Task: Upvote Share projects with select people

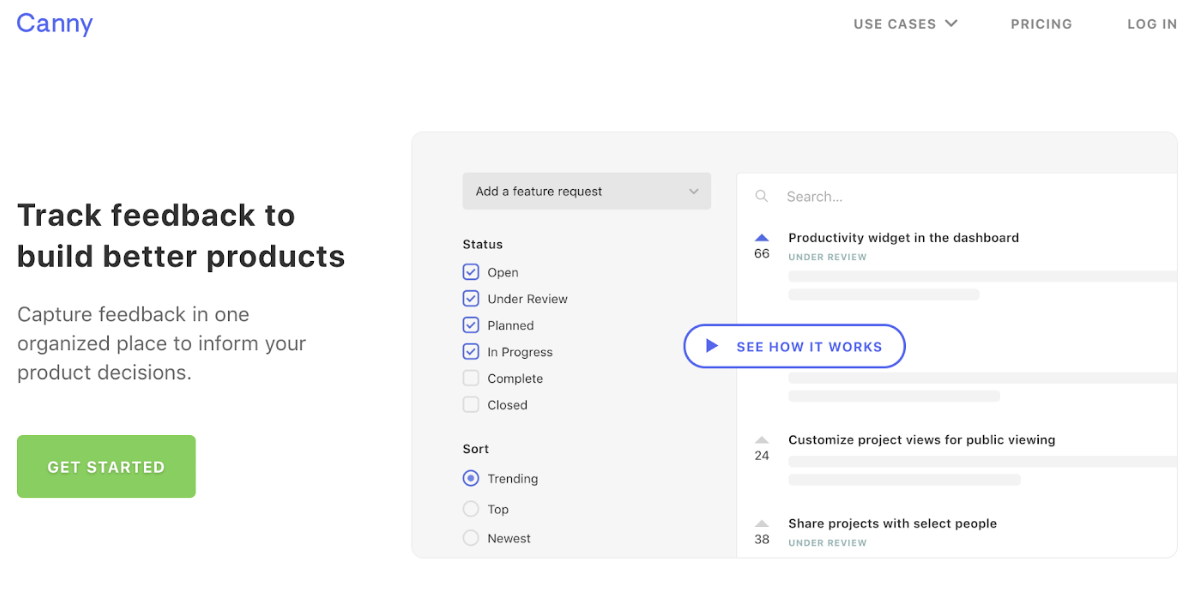Action: click(x=762, y=524)
